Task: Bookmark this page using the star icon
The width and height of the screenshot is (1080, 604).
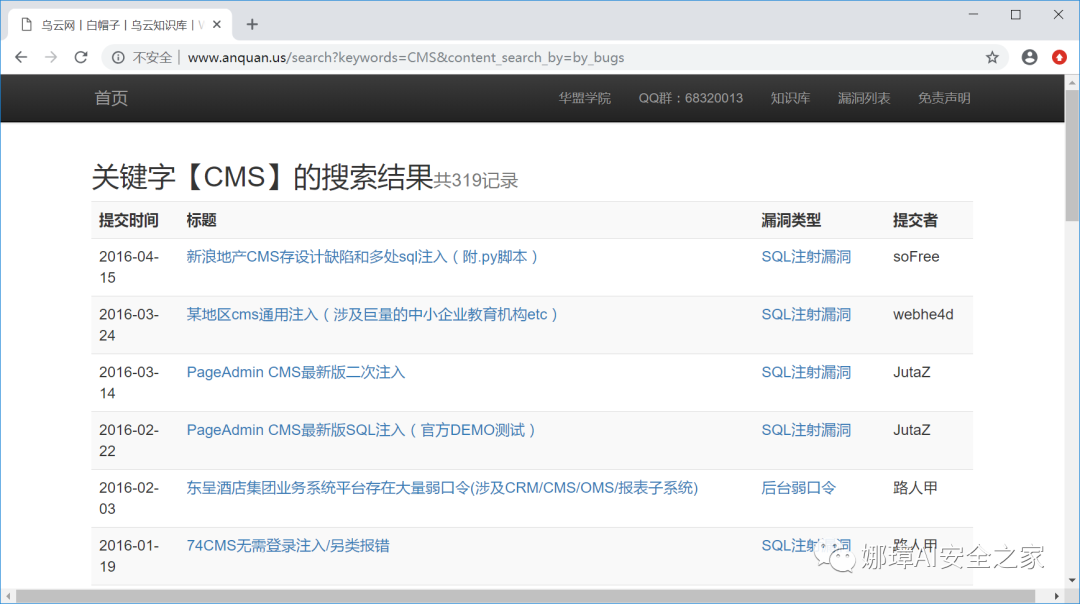Action: [x=992, y=57]
